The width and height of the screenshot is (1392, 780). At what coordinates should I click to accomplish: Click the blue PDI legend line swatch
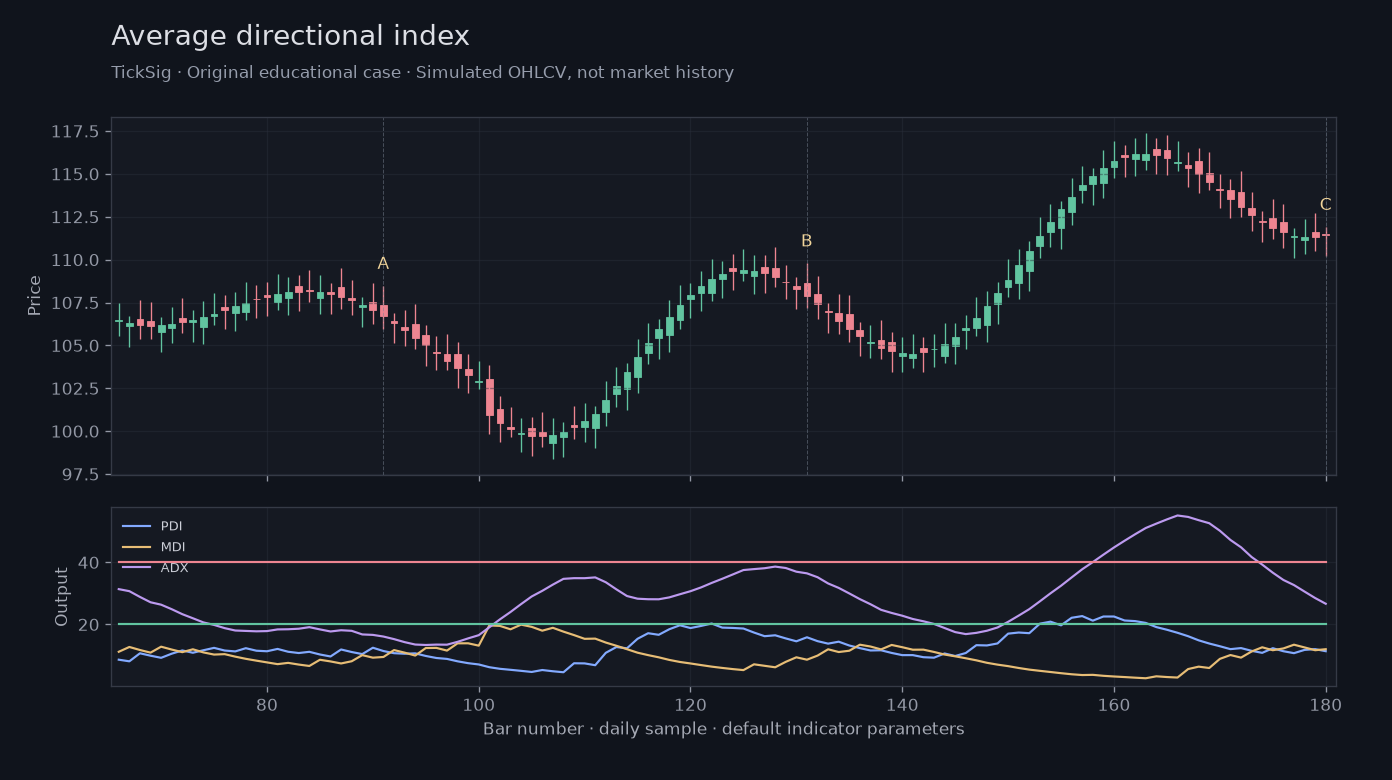(x=136, y=526)
